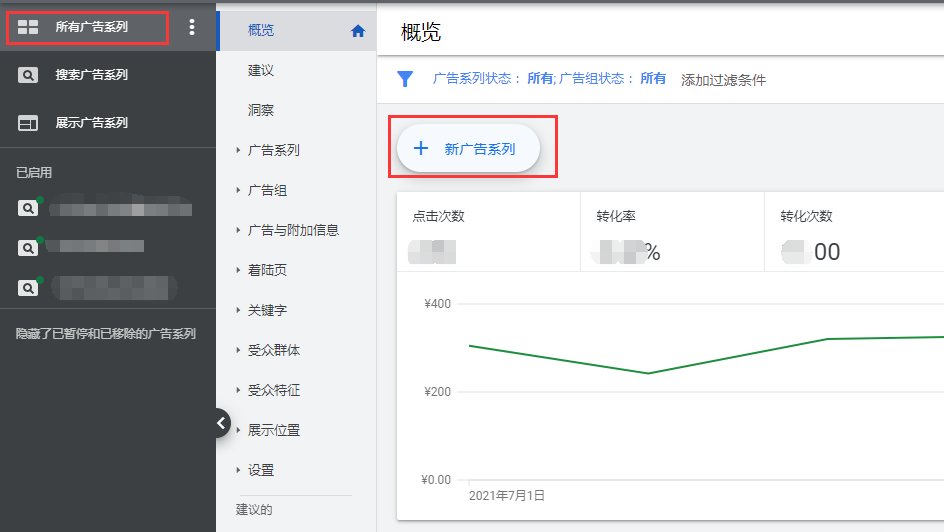The image size is (944, 532).
Task: Click the All Campaigns grid icon
Action: click(x=28, y=27)
